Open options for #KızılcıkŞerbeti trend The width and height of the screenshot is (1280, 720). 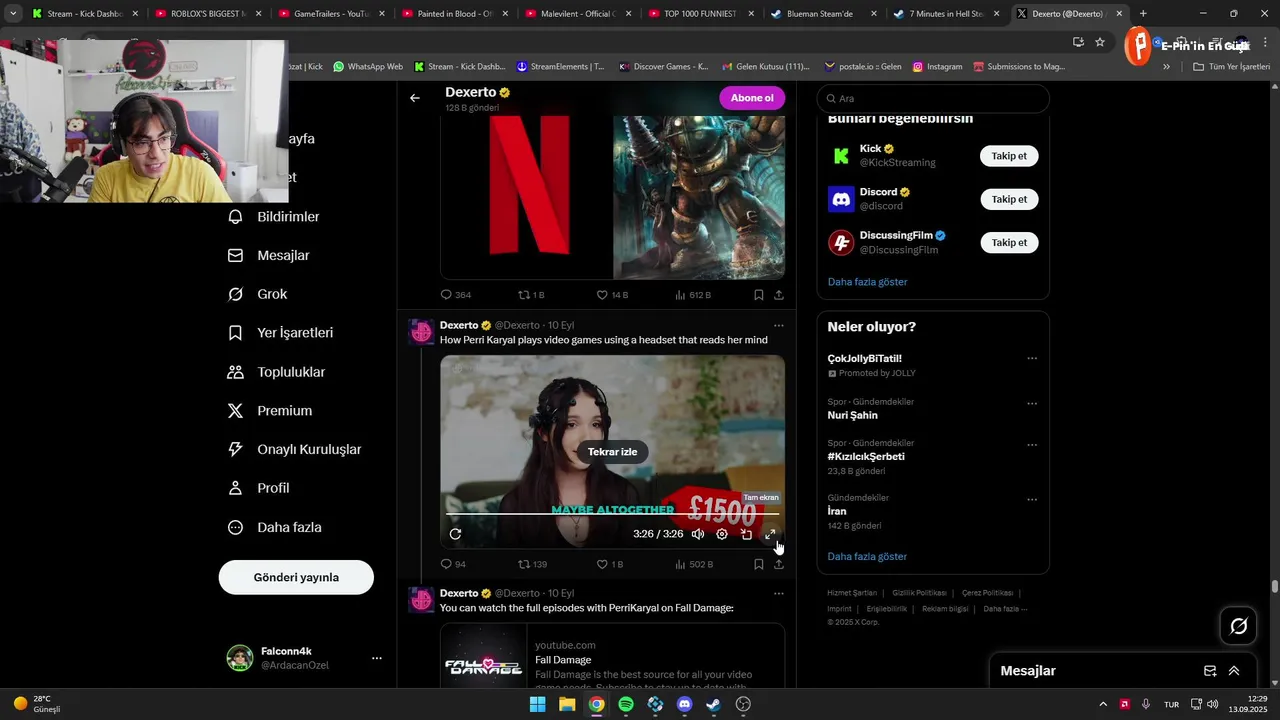click(x=1032, y=445)
